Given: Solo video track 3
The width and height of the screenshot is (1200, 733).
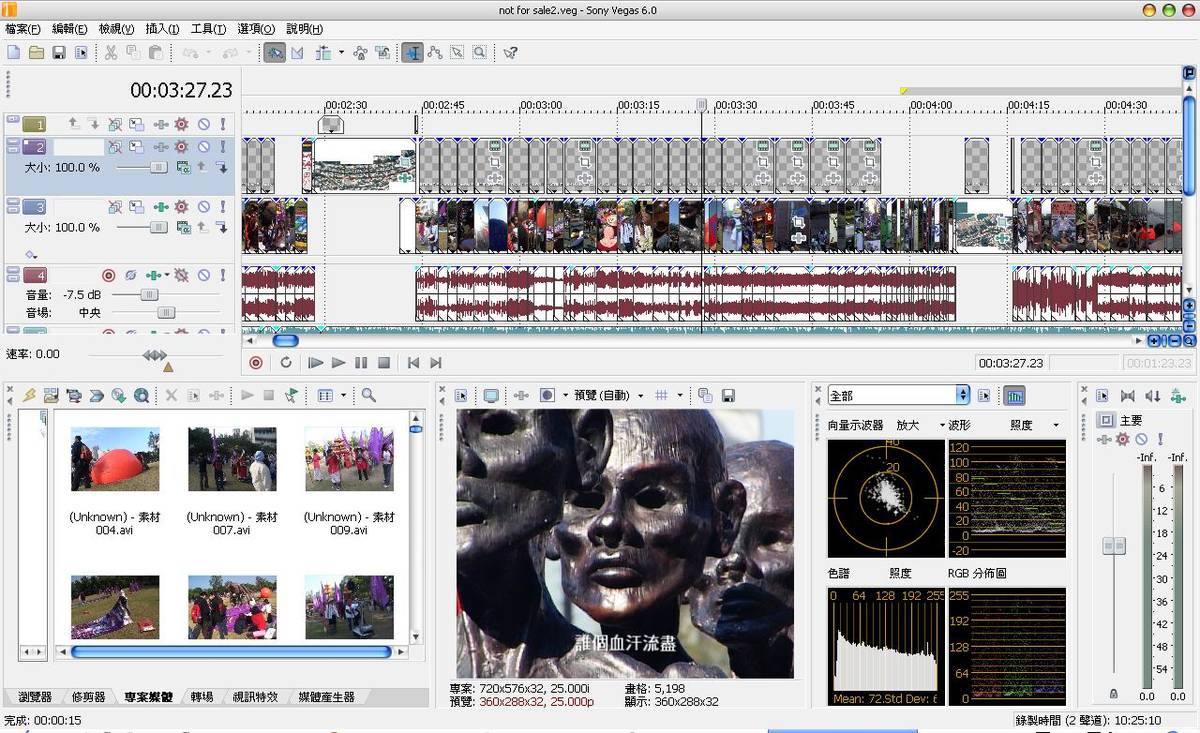Looking at the screenshot, I should pos(222,207).
